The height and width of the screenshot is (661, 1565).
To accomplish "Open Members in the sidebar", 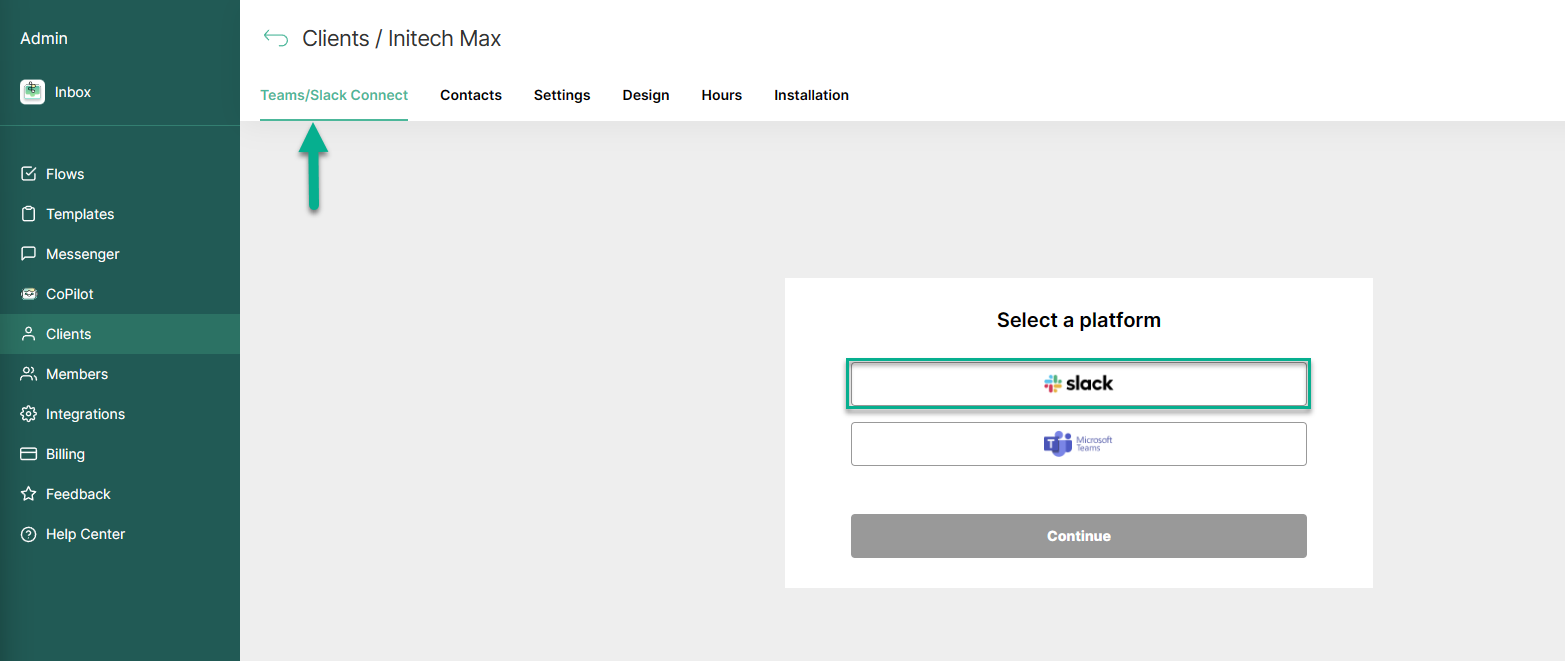I will [120, 374].
